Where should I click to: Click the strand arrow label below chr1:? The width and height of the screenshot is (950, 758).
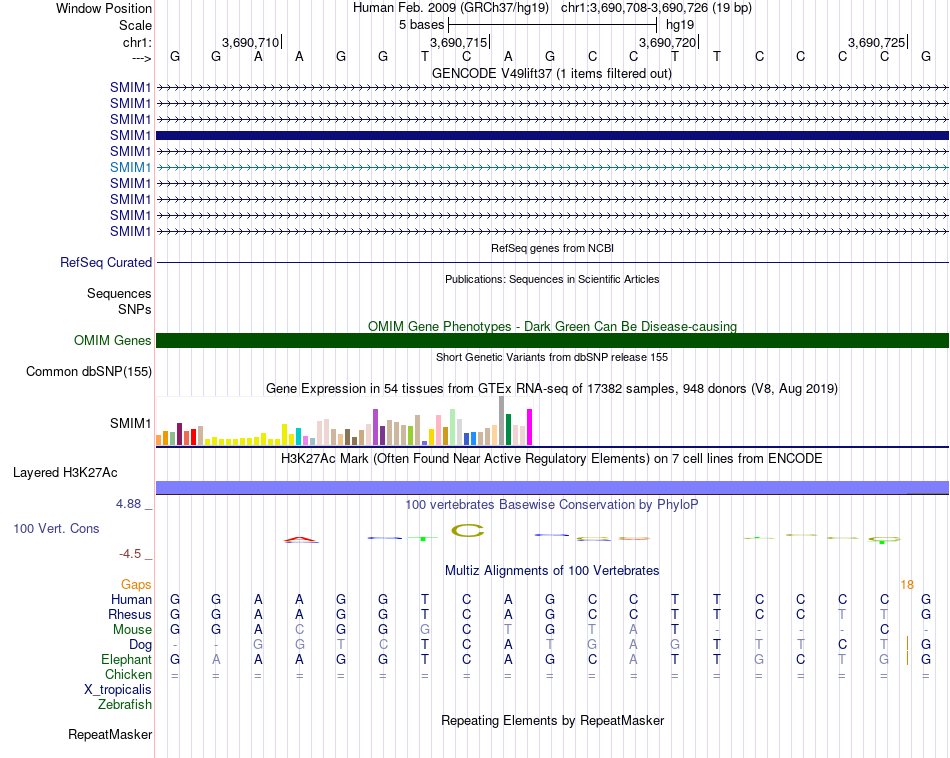pos(141,58)
